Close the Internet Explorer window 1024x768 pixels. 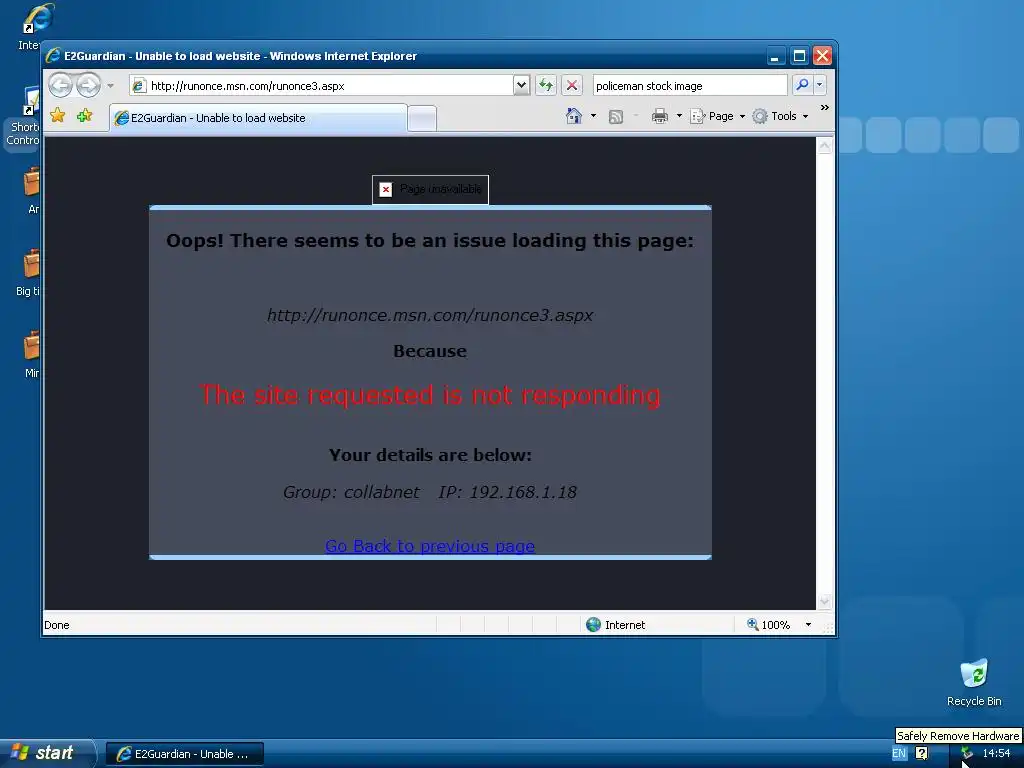point(822,56)
